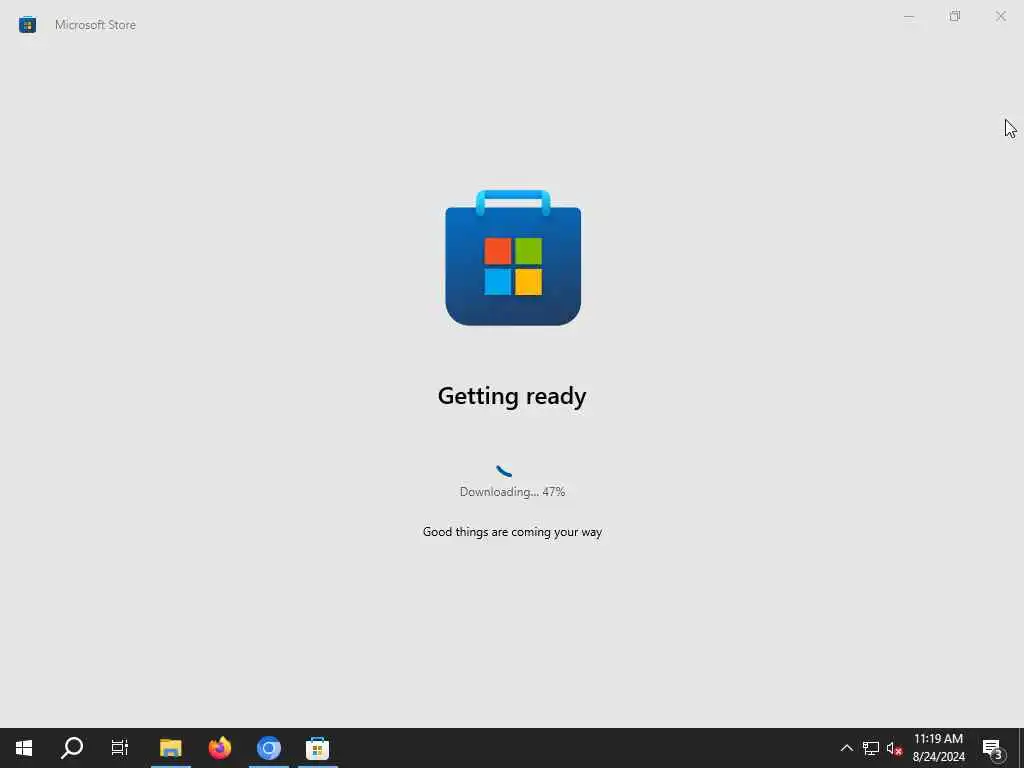This screenshot has height=768, width=1024.
Task: Click the "Microsoft Store" window title text
Action: [95, 25]
